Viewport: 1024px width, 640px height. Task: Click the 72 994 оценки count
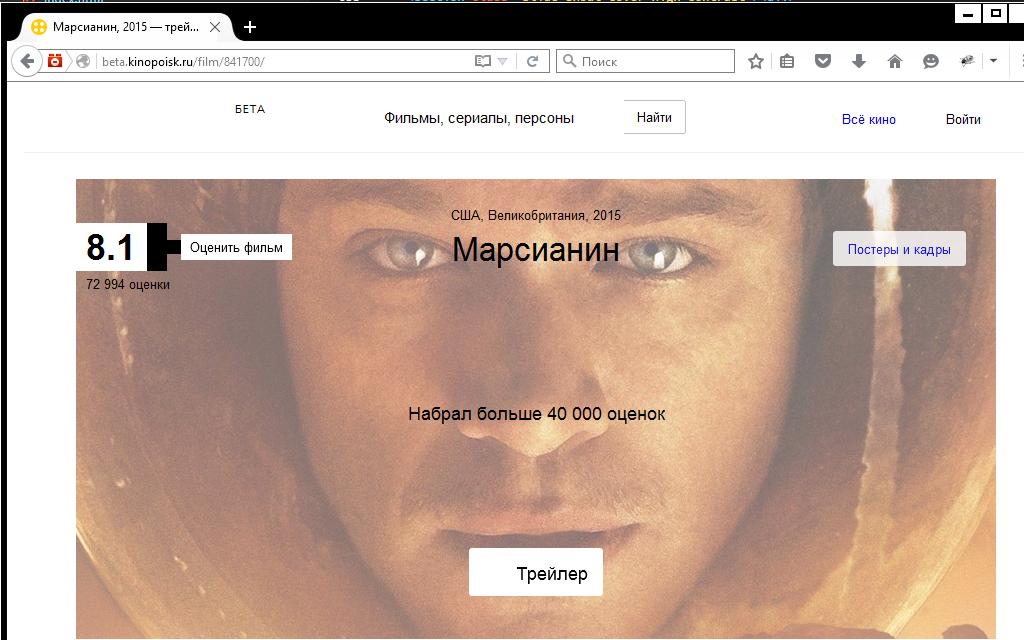click(128, 285)
